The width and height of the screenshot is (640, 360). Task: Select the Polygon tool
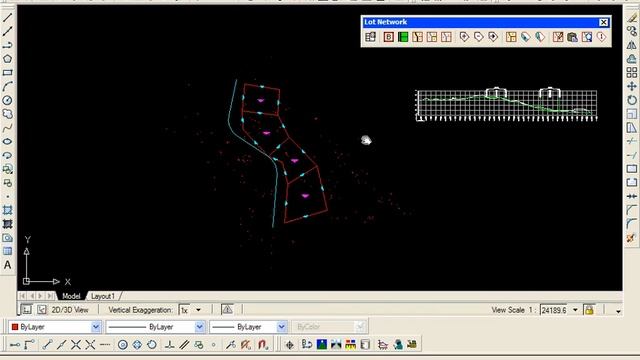coord(7,59)
